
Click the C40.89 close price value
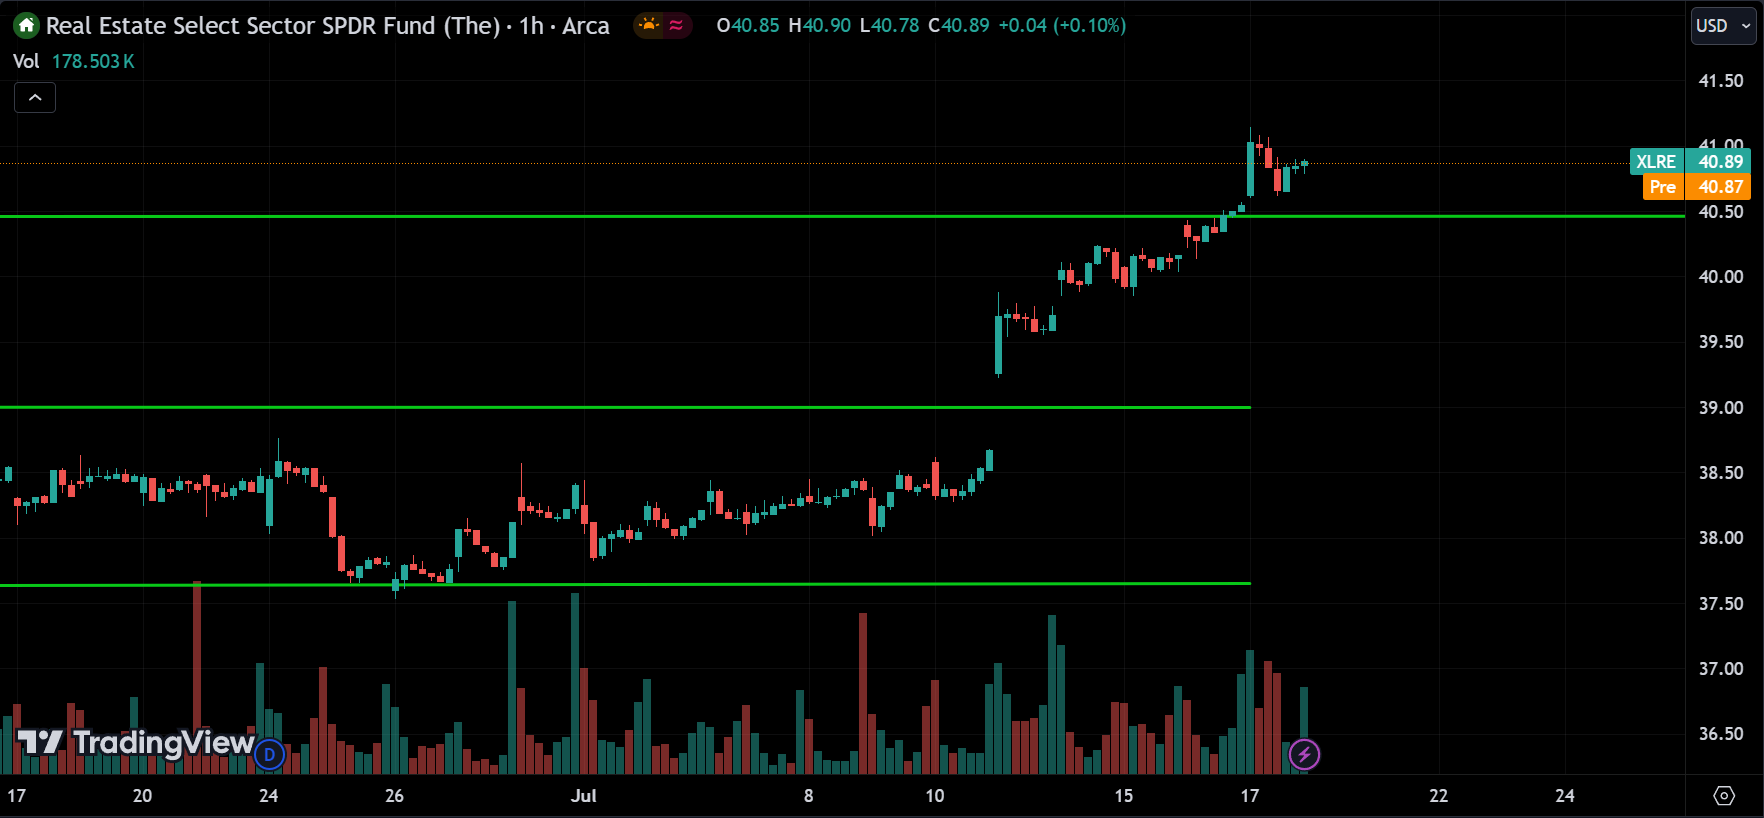[959, 26]
